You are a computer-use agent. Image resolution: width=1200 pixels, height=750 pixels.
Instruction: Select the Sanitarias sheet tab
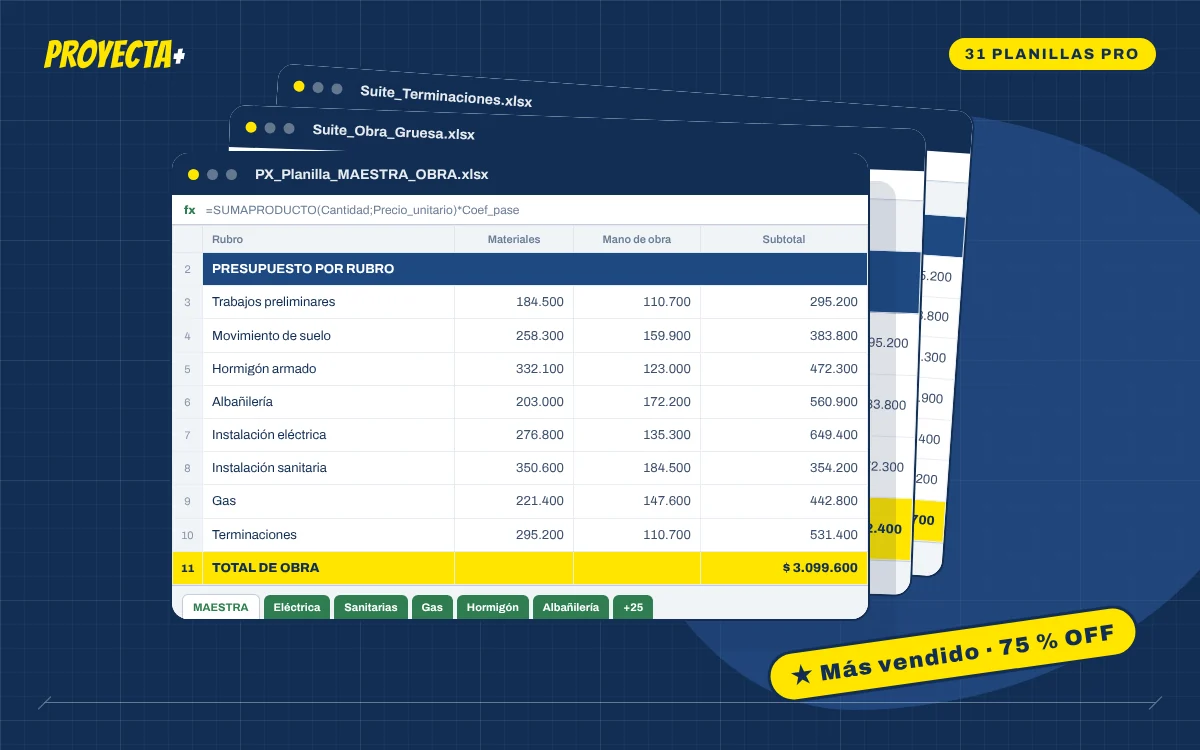[371, 607]
